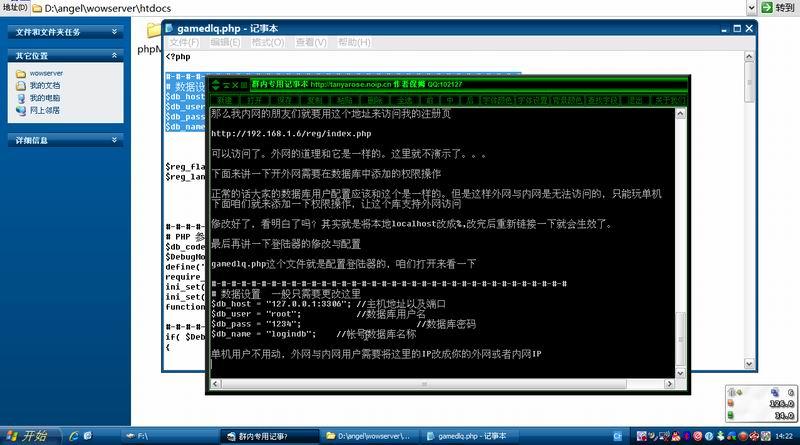Image resolution: width=800 pixels, height=445 pixels.
Task: Click 打开 button in green notepad toolbar
Action: point(254,100)
